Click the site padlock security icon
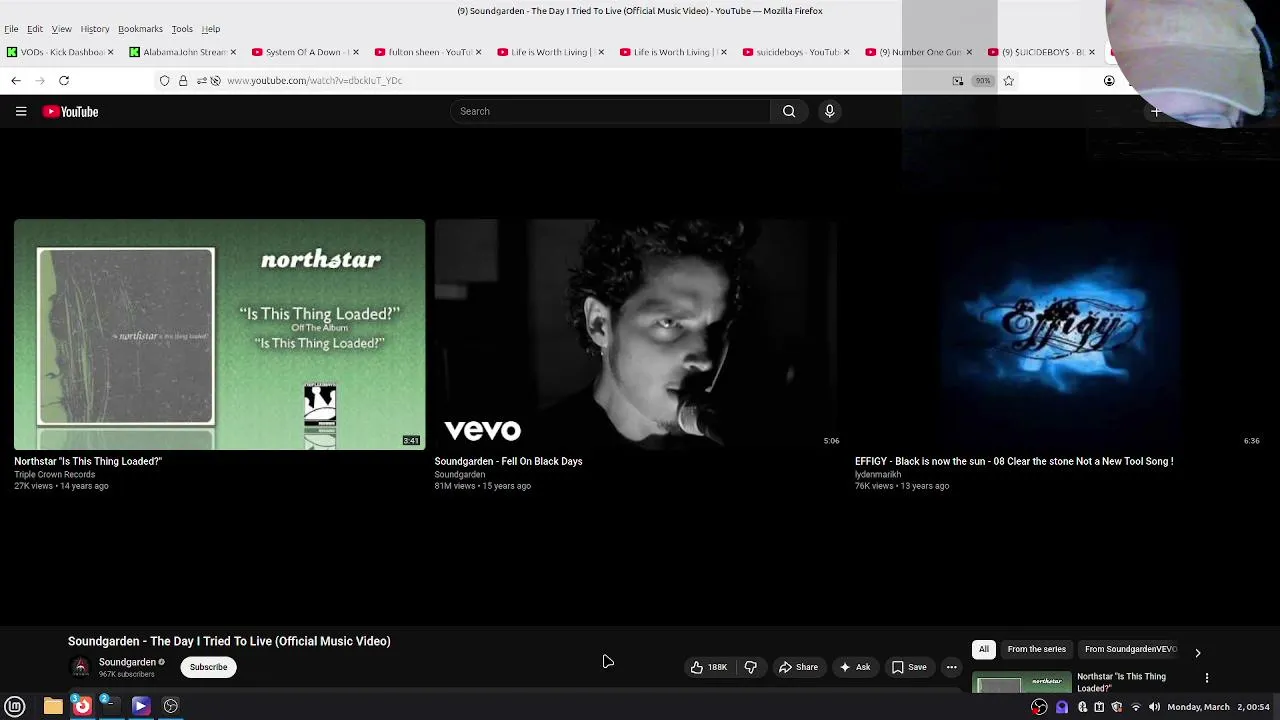Screen dimensions: 1280x720 [x=183, y=80]
